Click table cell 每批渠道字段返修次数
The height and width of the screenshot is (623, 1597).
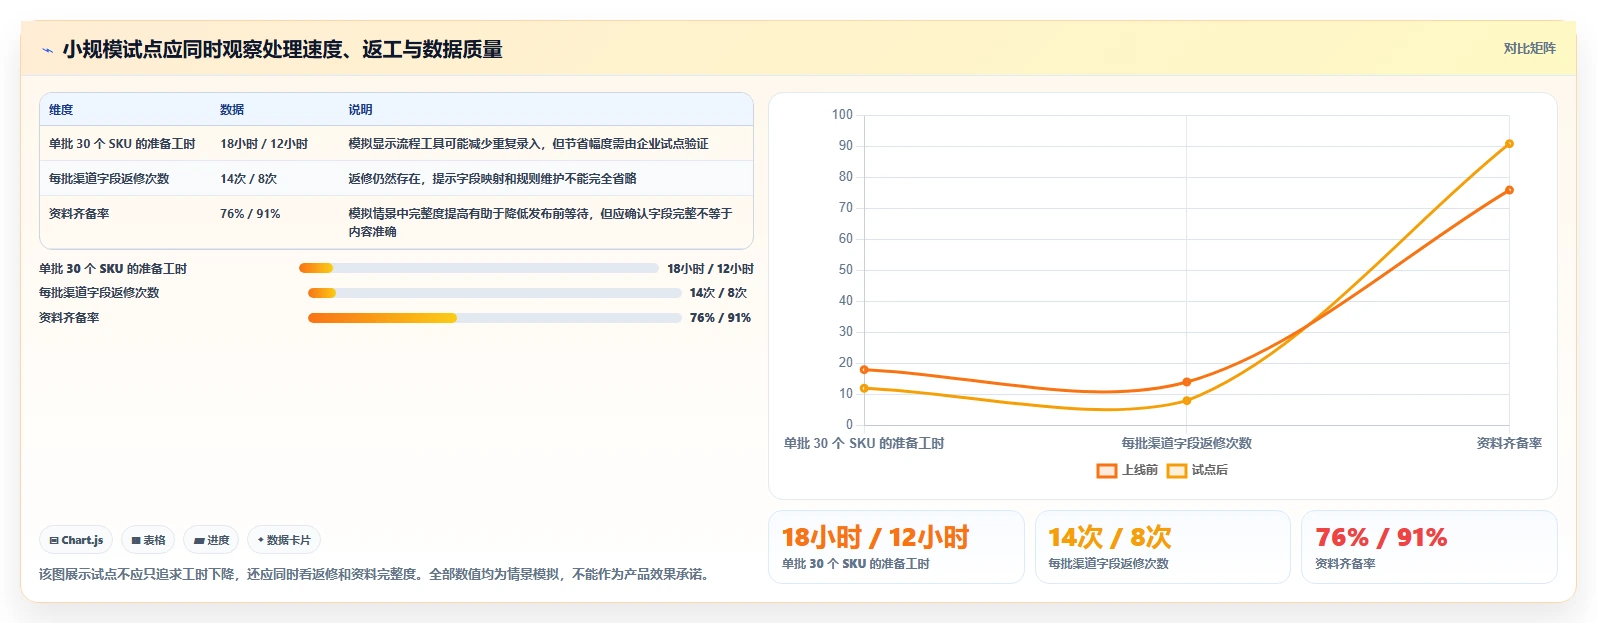pyautogui.click(x=109, y=179)
